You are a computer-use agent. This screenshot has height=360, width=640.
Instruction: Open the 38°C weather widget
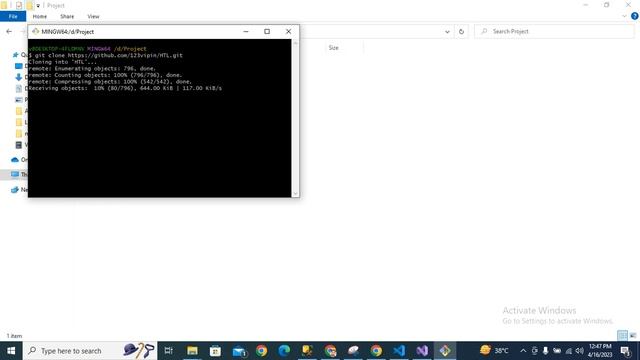[494, 351]
